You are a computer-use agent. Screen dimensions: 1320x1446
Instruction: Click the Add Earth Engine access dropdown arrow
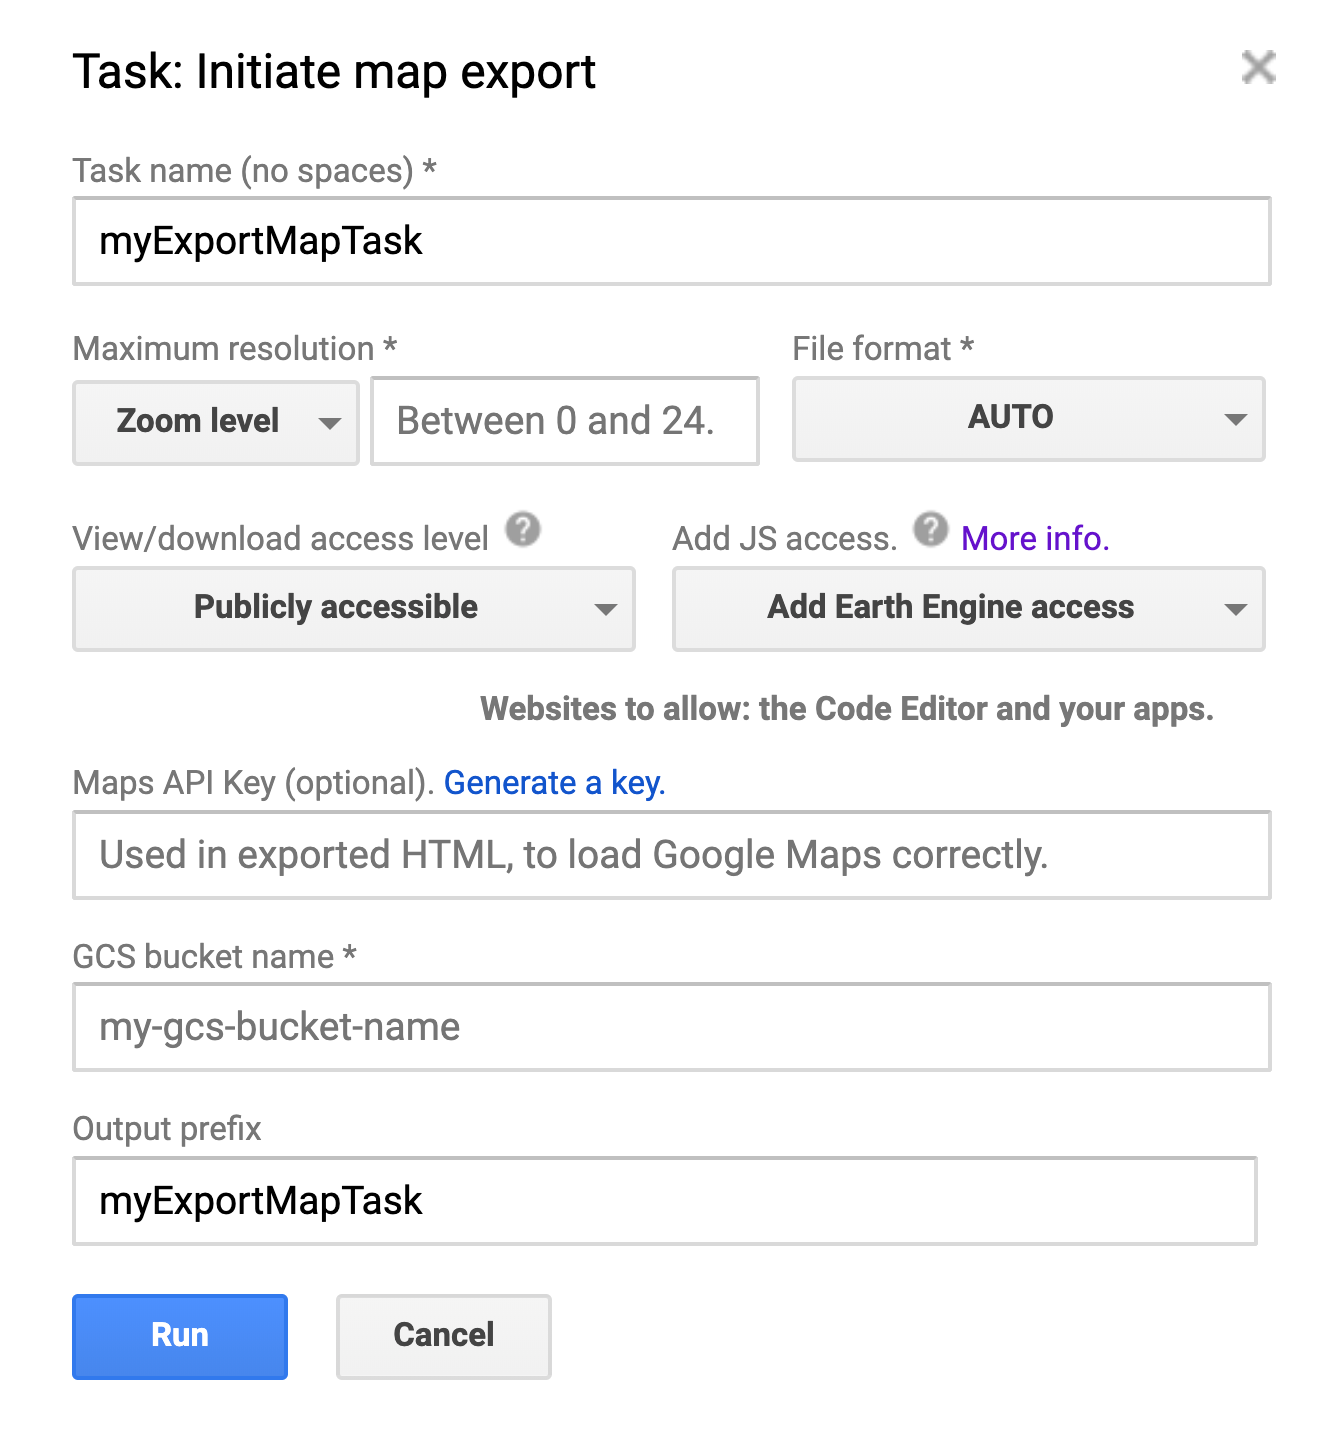(x=1237, y=609)
